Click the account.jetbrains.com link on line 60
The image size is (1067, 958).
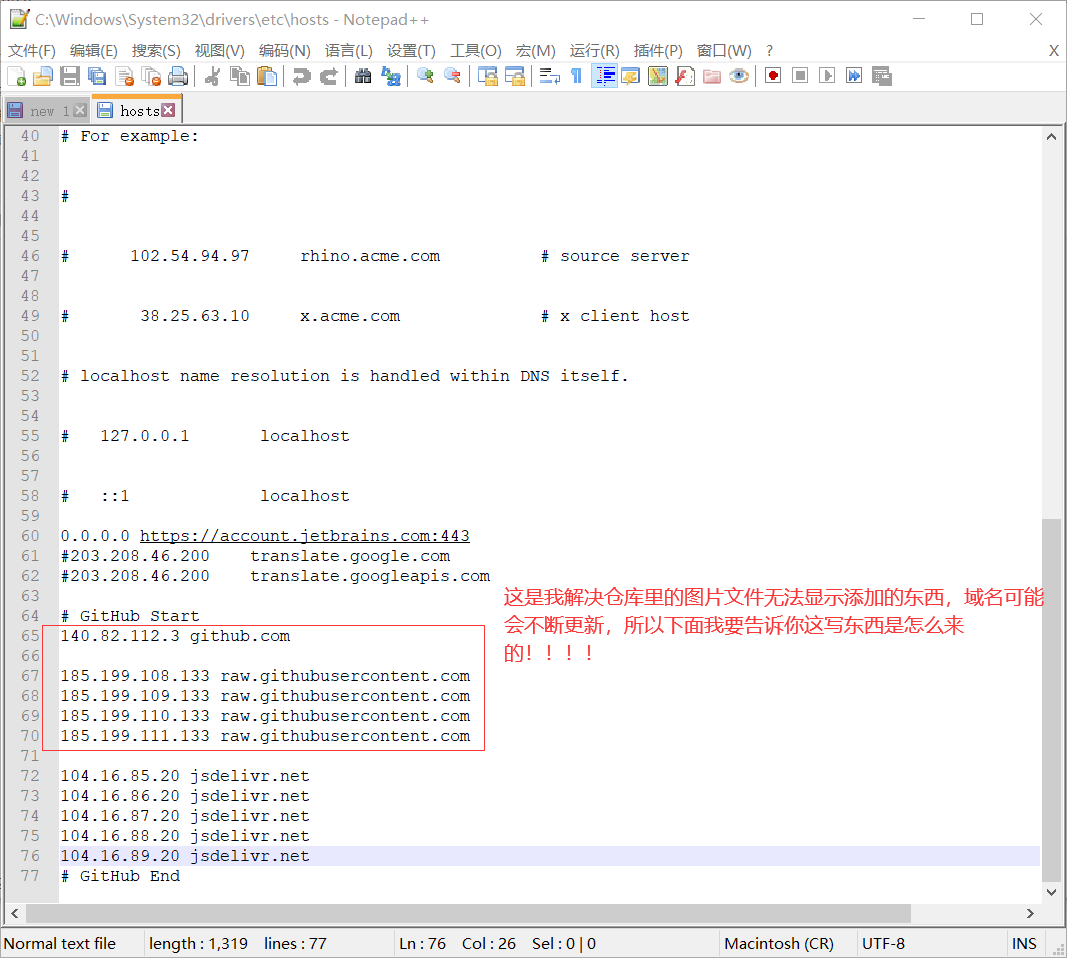tap(304, 536)
